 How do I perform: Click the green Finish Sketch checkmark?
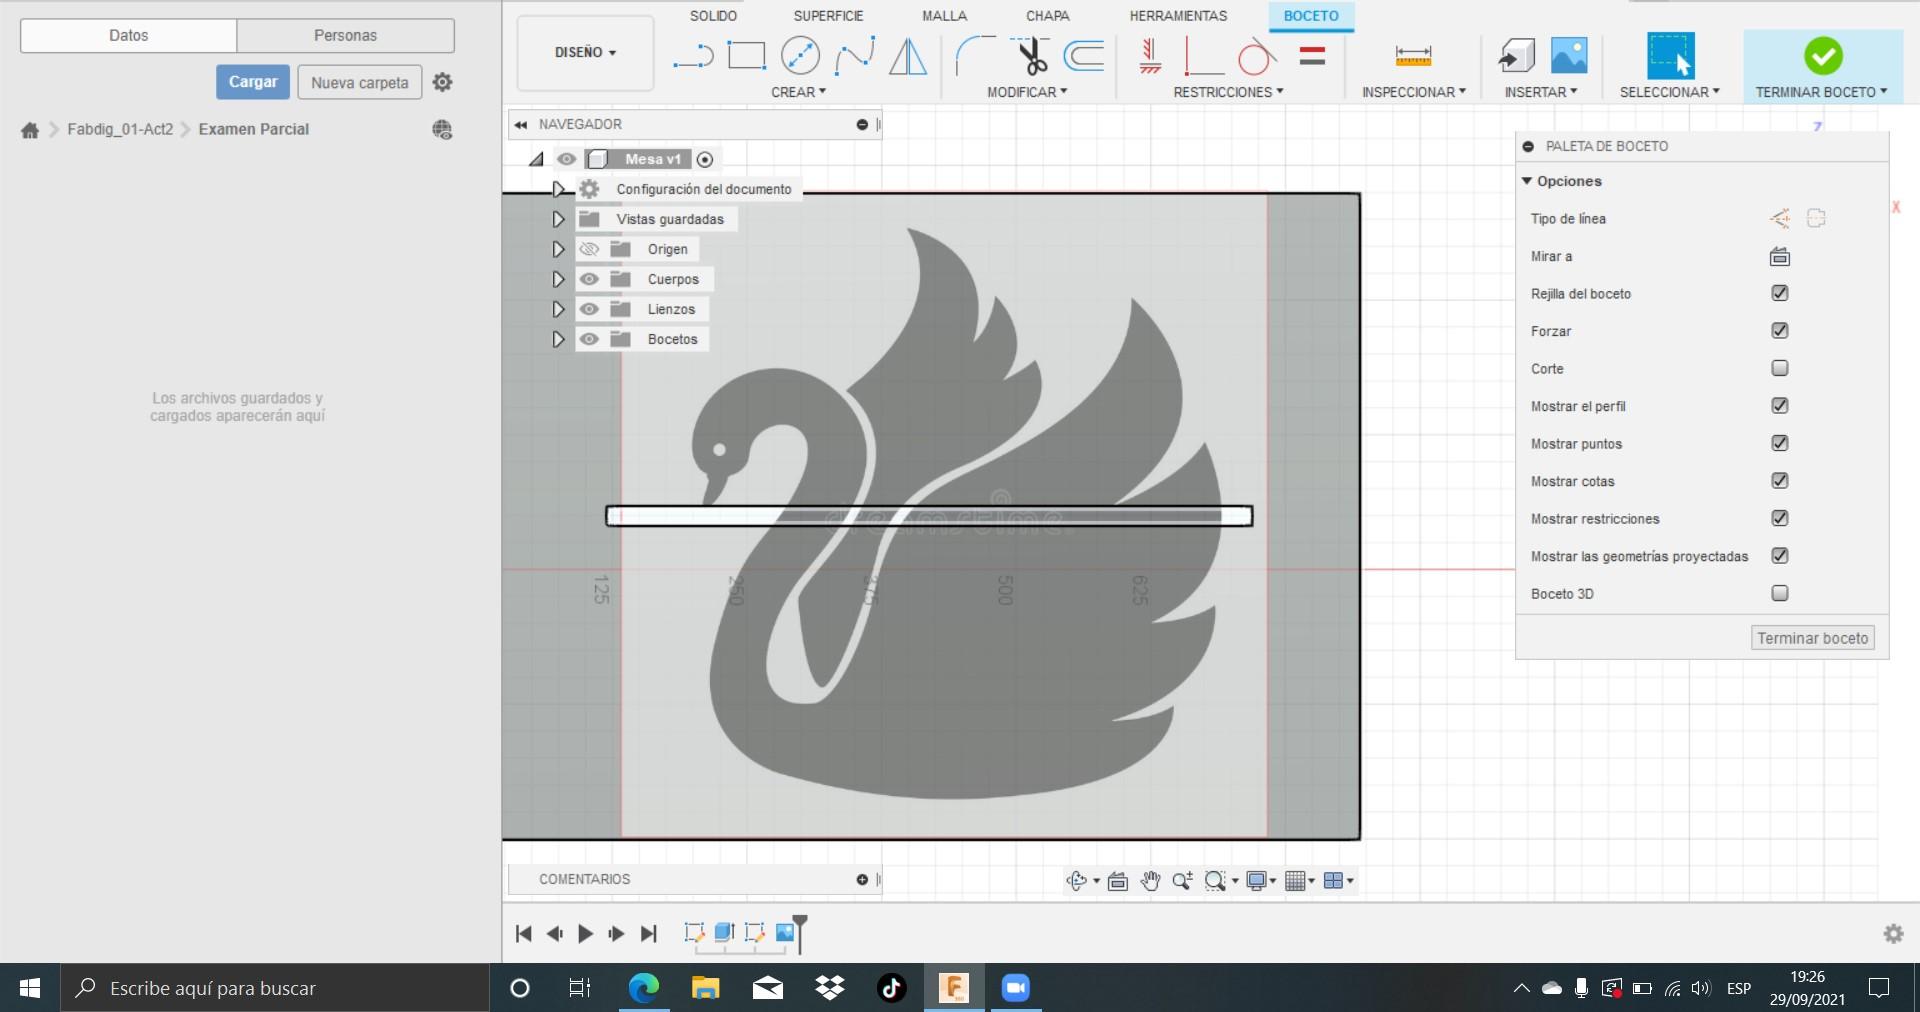coord(1823,56)
